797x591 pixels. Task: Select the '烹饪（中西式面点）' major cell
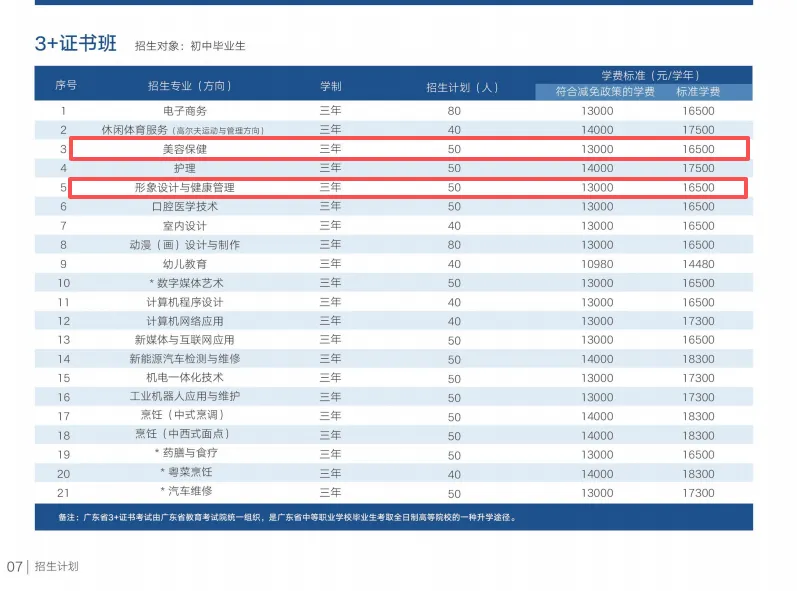point(182,434)
